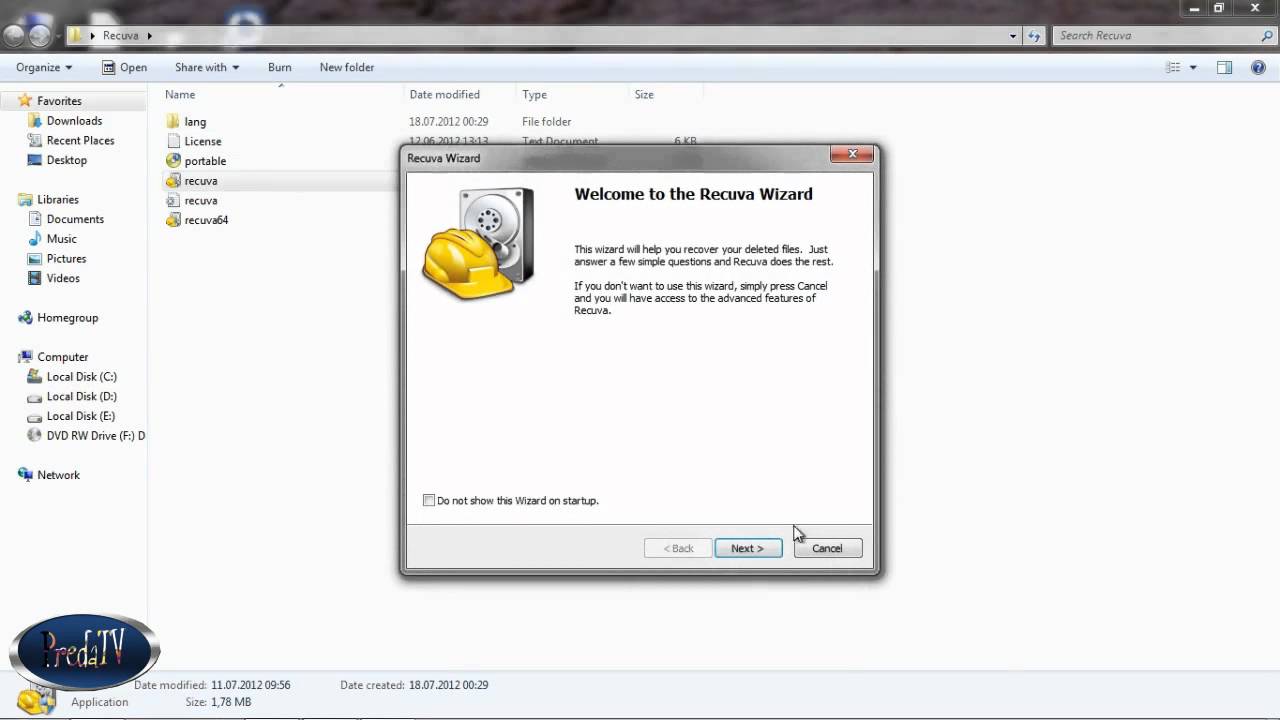Click Open in Explorer toolbar
The image size is (1280, 720).
pyautogui.click(x=124, y=67)
